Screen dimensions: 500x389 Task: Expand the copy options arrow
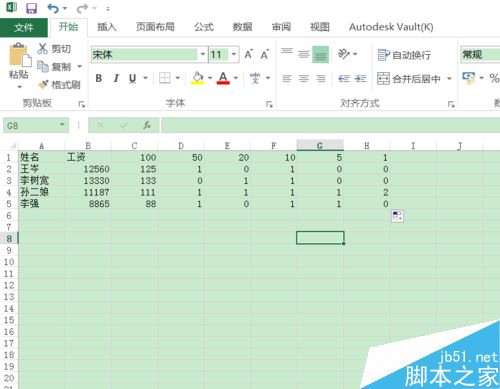click(x=80, y=66)
